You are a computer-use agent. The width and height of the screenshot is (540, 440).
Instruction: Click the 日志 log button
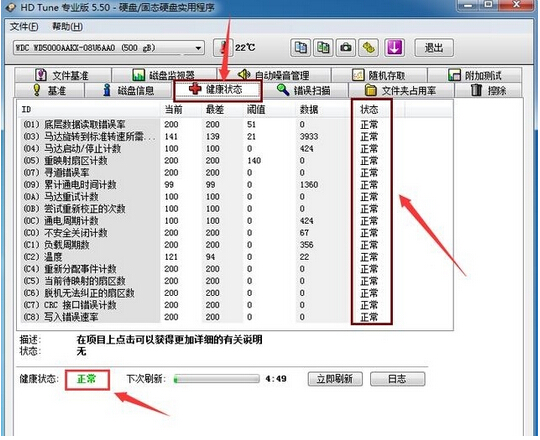coord(397,379)
